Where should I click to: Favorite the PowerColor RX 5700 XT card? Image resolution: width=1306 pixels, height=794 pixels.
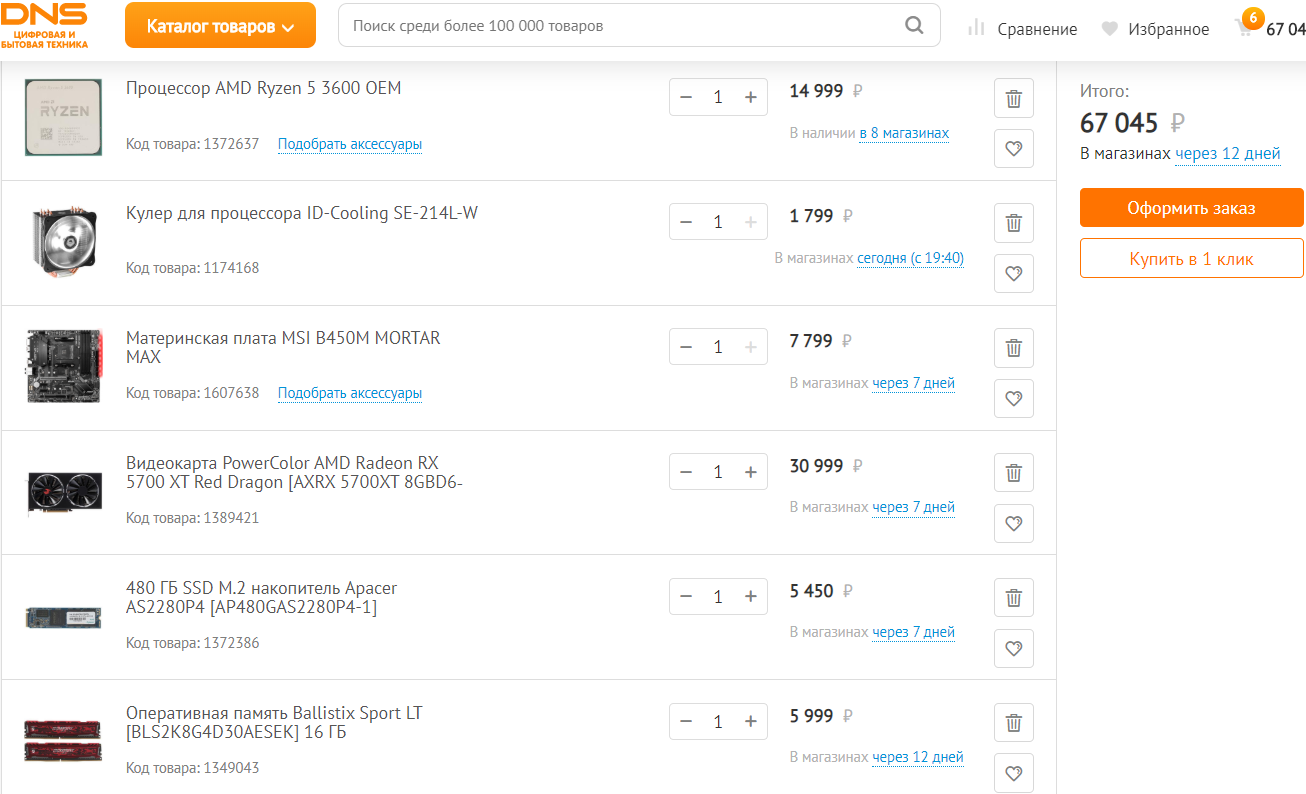click(x=1014, y=523)
